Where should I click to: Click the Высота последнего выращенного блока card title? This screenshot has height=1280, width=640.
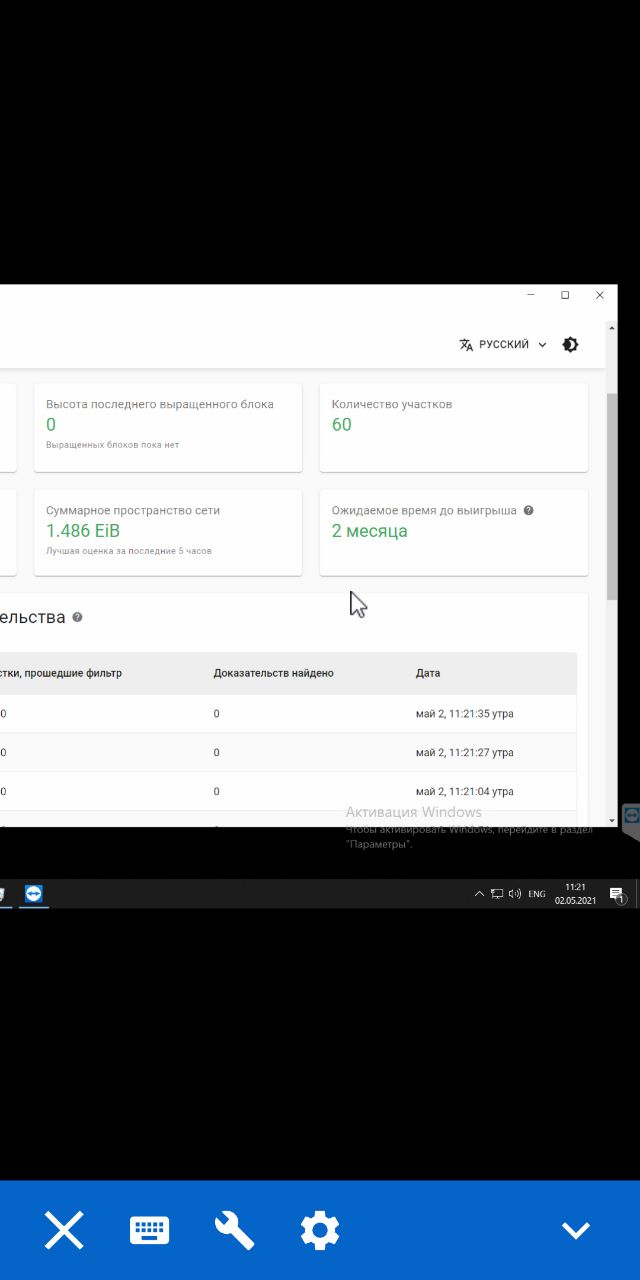click(160, 404)
